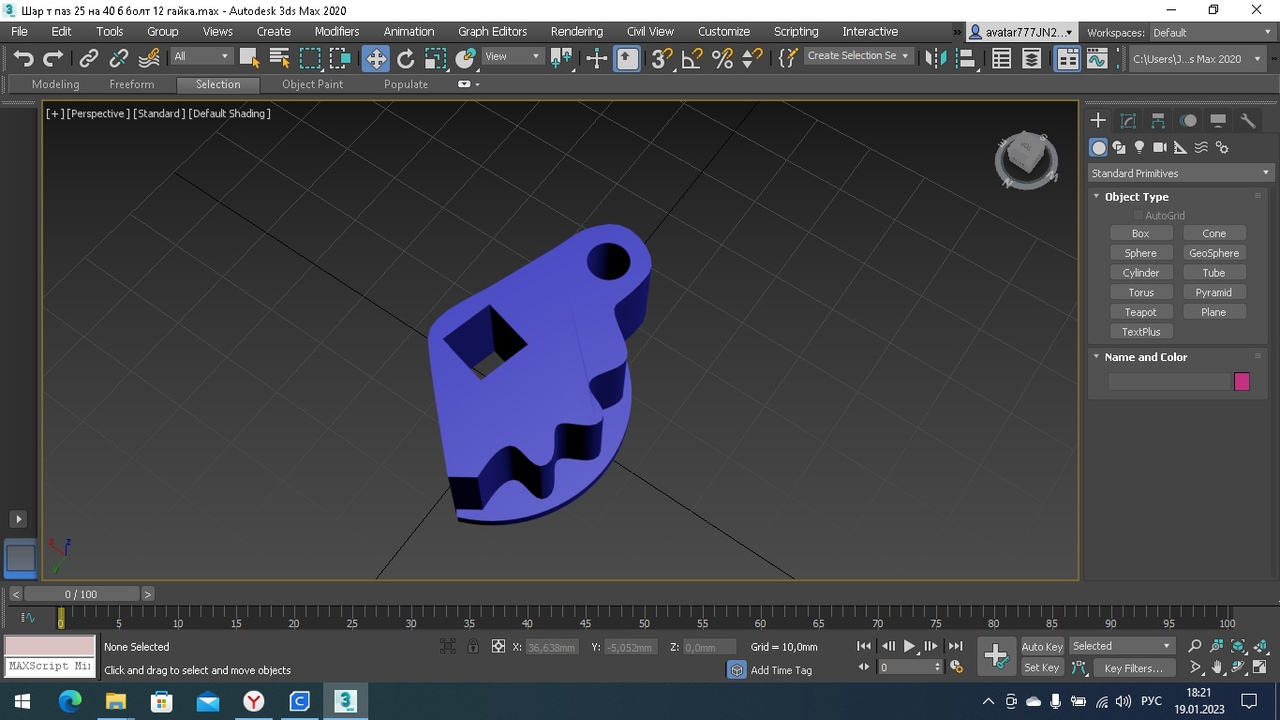Image resolution: width=1280 pixels, height=720 pixels.
Task: Choose the Select Object tool
Action: (x=249, y=59)
